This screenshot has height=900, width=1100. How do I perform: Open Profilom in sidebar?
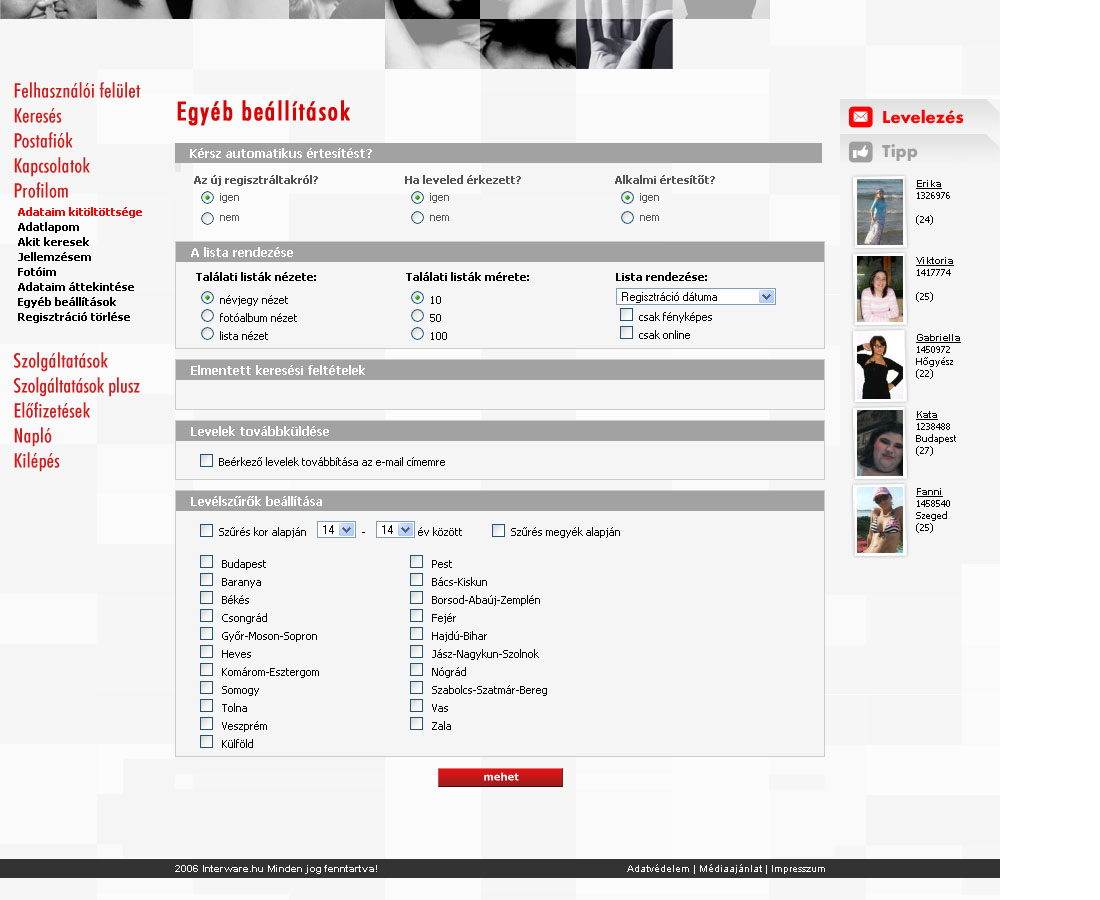click(x=41, y=191)
